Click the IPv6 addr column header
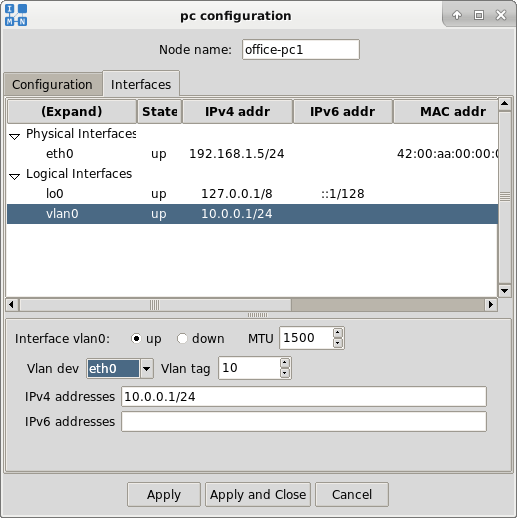 (342, 112)
